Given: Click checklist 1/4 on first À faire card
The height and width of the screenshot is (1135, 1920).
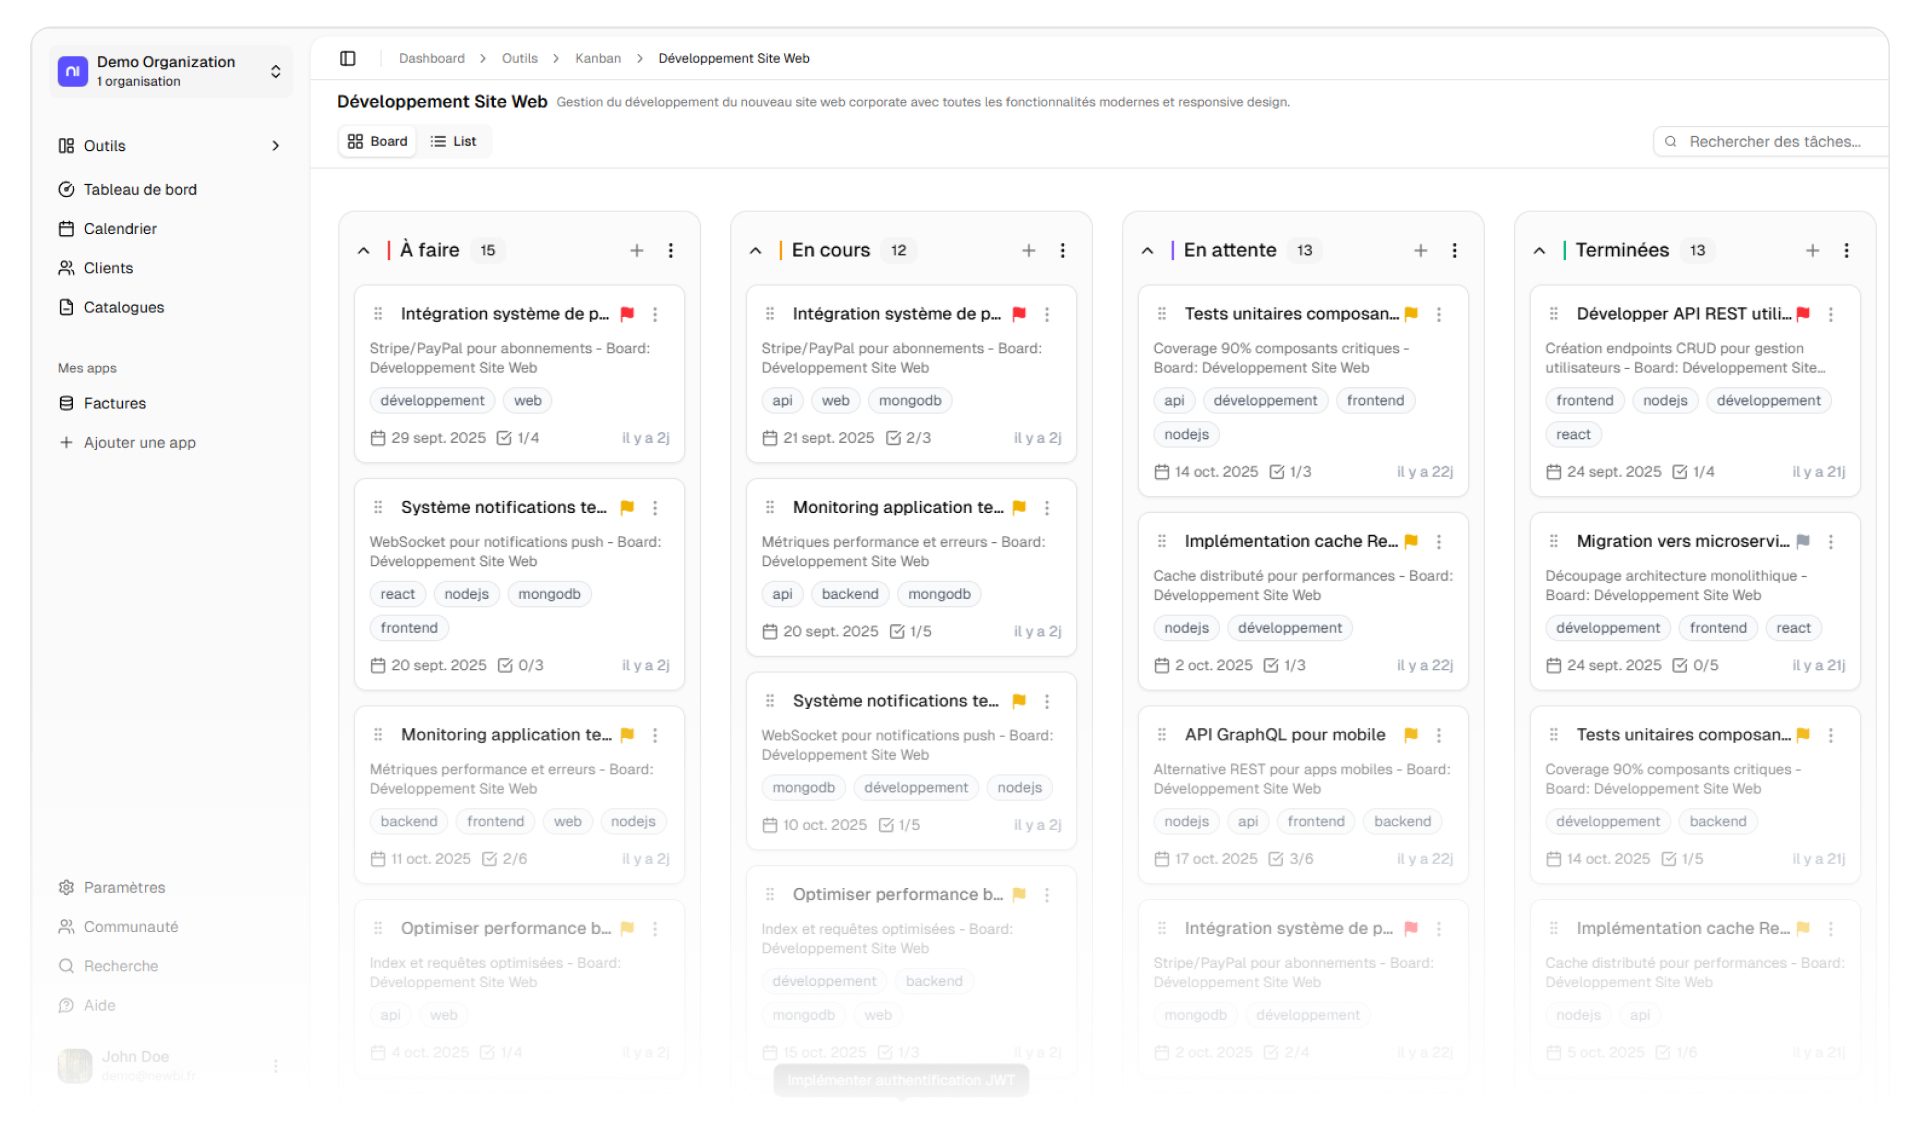Looking at the screenshot, I should click(518, 438).
